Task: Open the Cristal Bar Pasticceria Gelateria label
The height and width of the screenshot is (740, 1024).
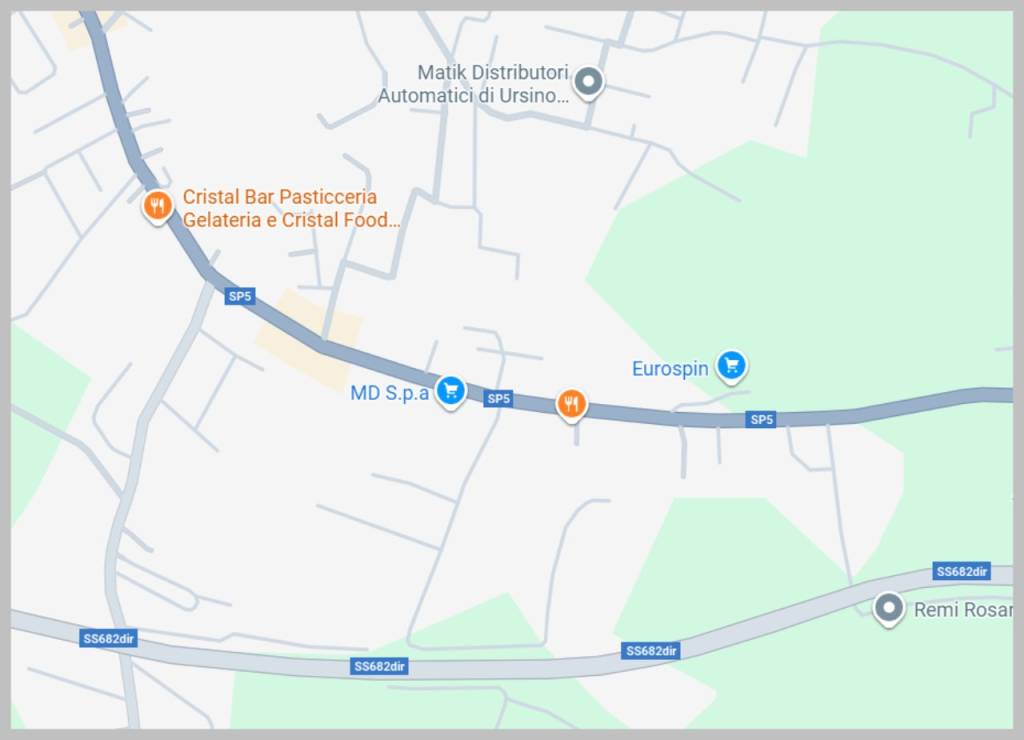Action: (x=291, y=208)
